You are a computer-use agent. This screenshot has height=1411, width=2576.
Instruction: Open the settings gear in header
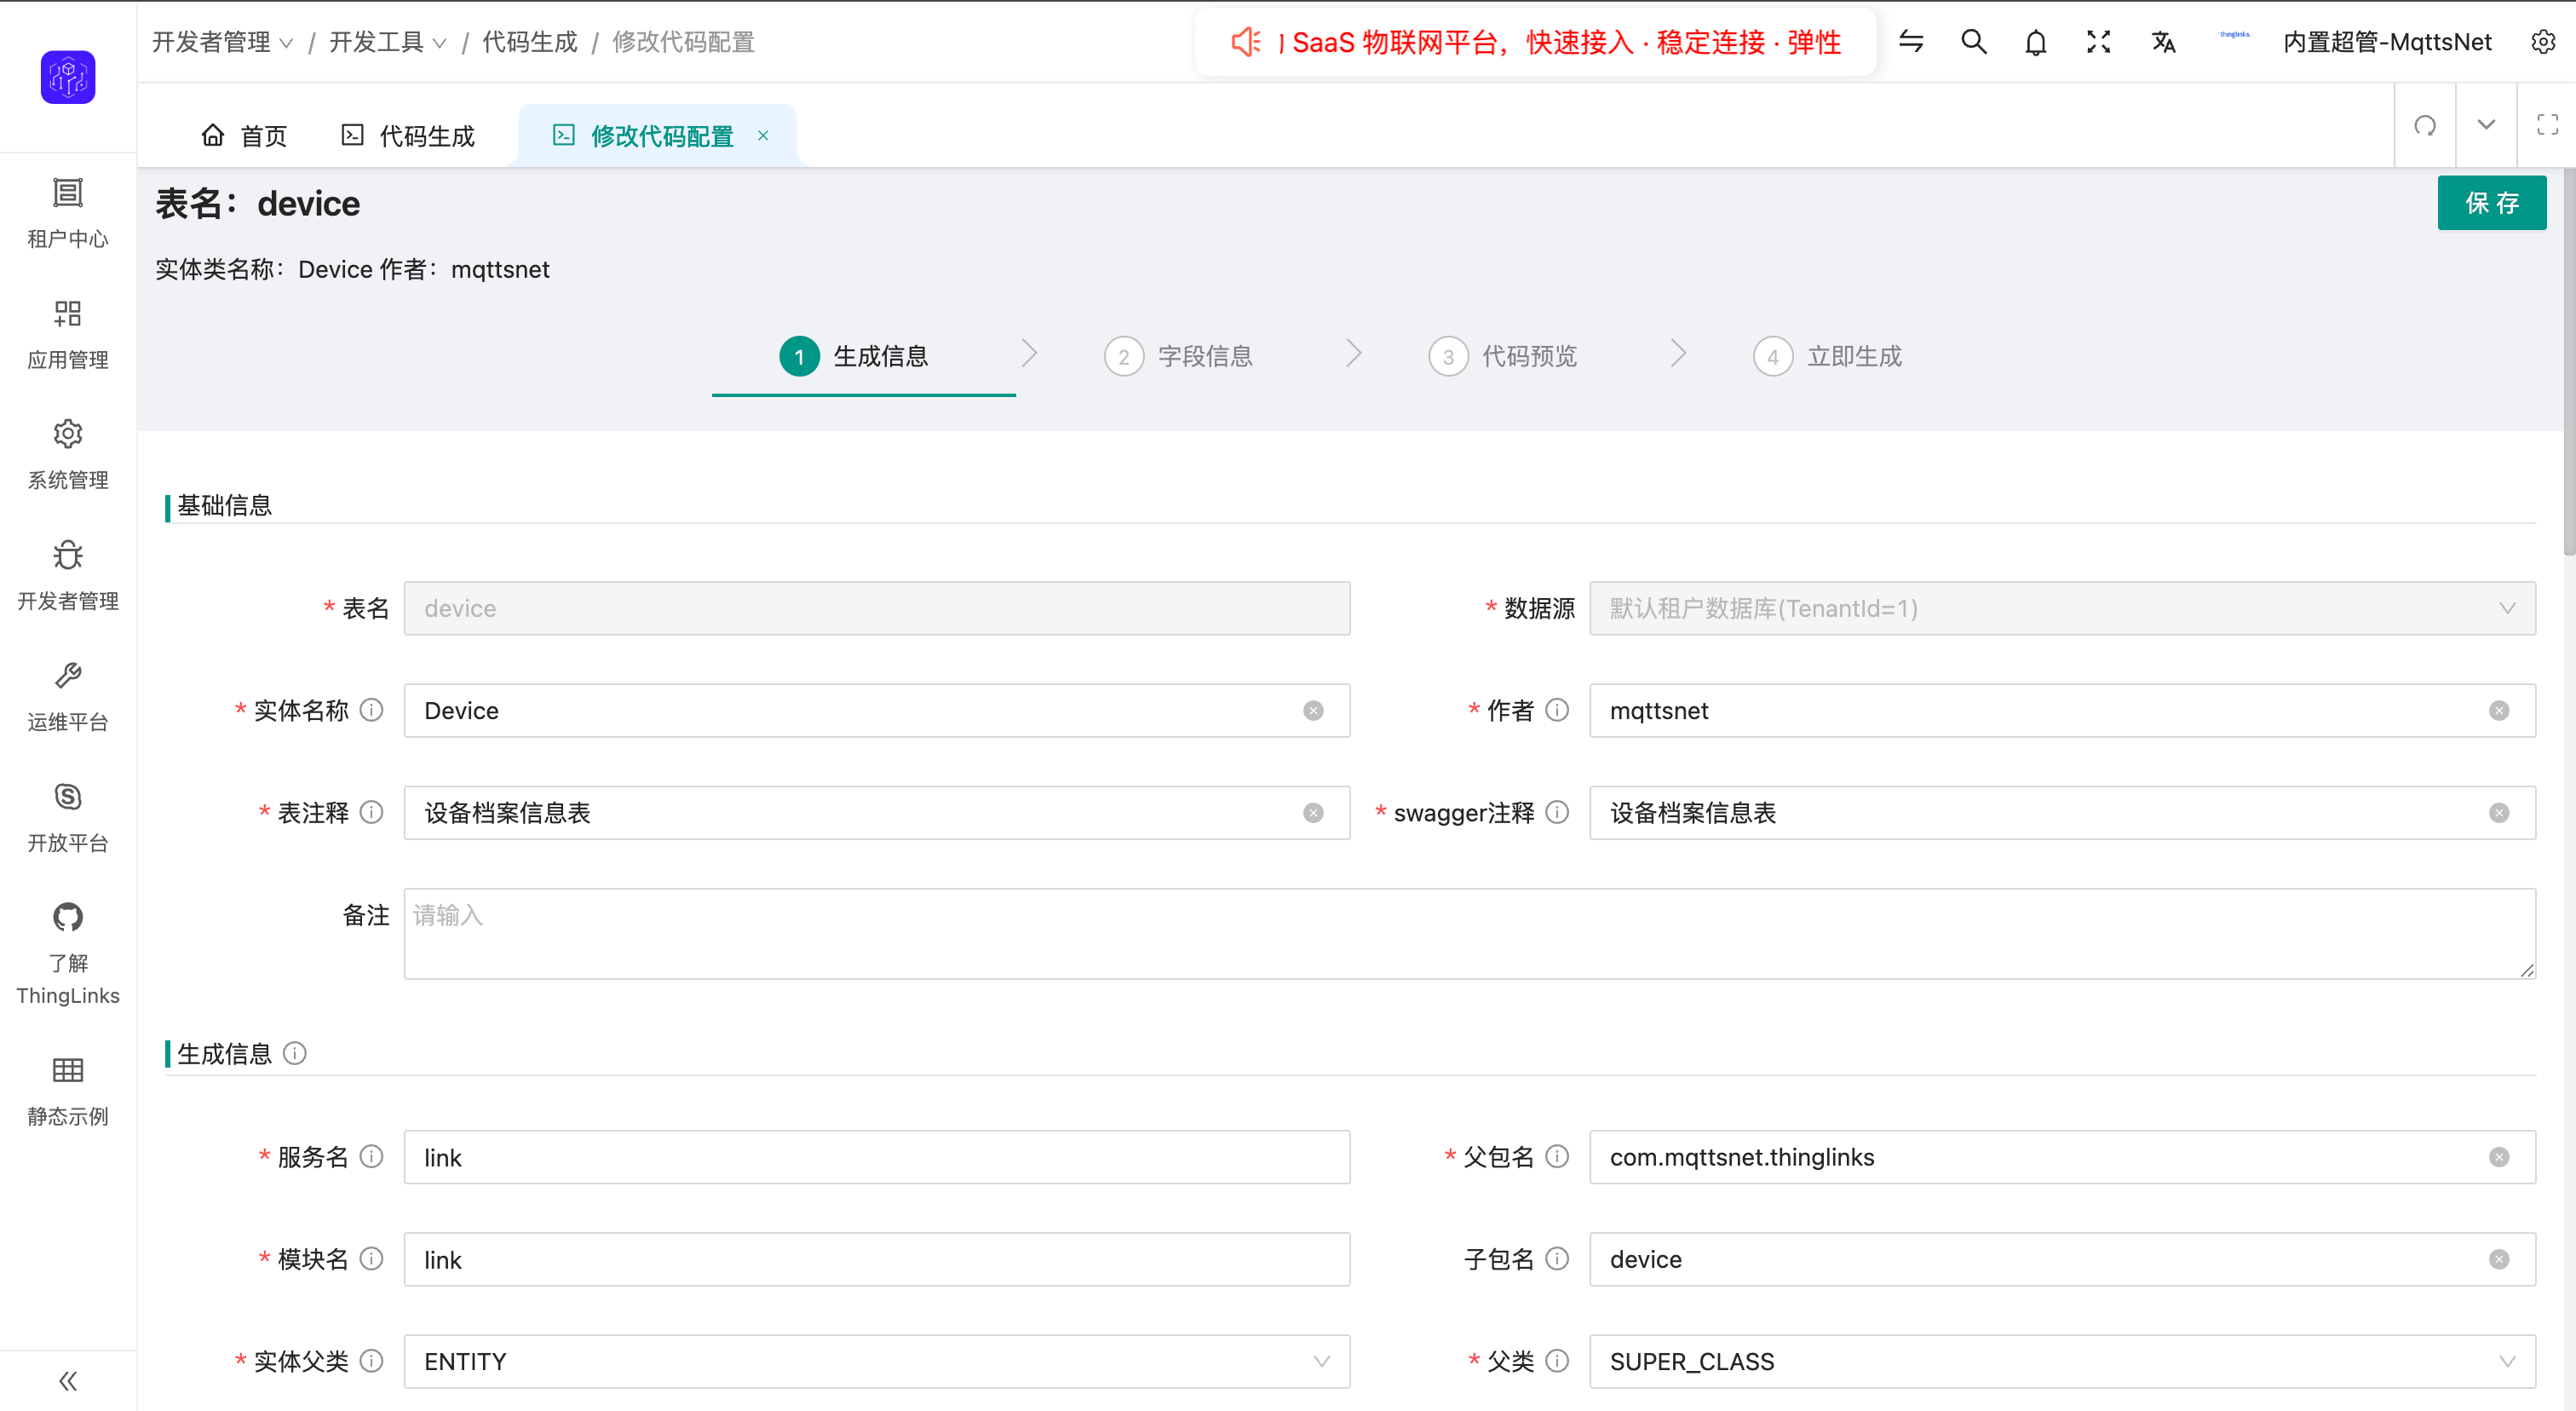point(2543,42)
